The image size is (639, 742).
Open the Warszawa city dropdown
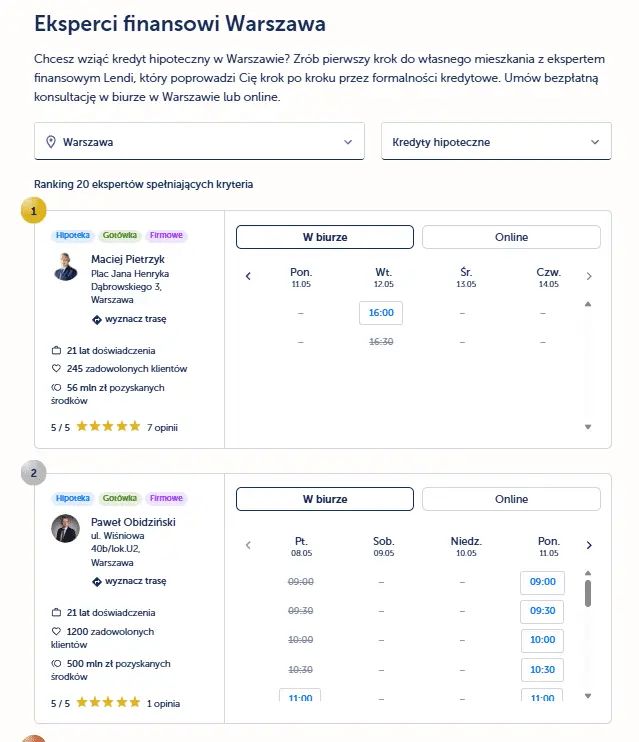tap(199, 141)
